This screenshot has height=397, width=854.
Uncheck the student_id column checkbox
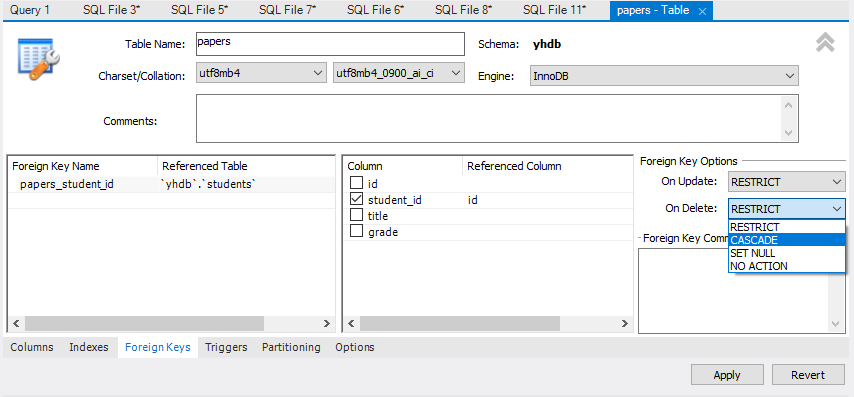[x=356, y=199]
